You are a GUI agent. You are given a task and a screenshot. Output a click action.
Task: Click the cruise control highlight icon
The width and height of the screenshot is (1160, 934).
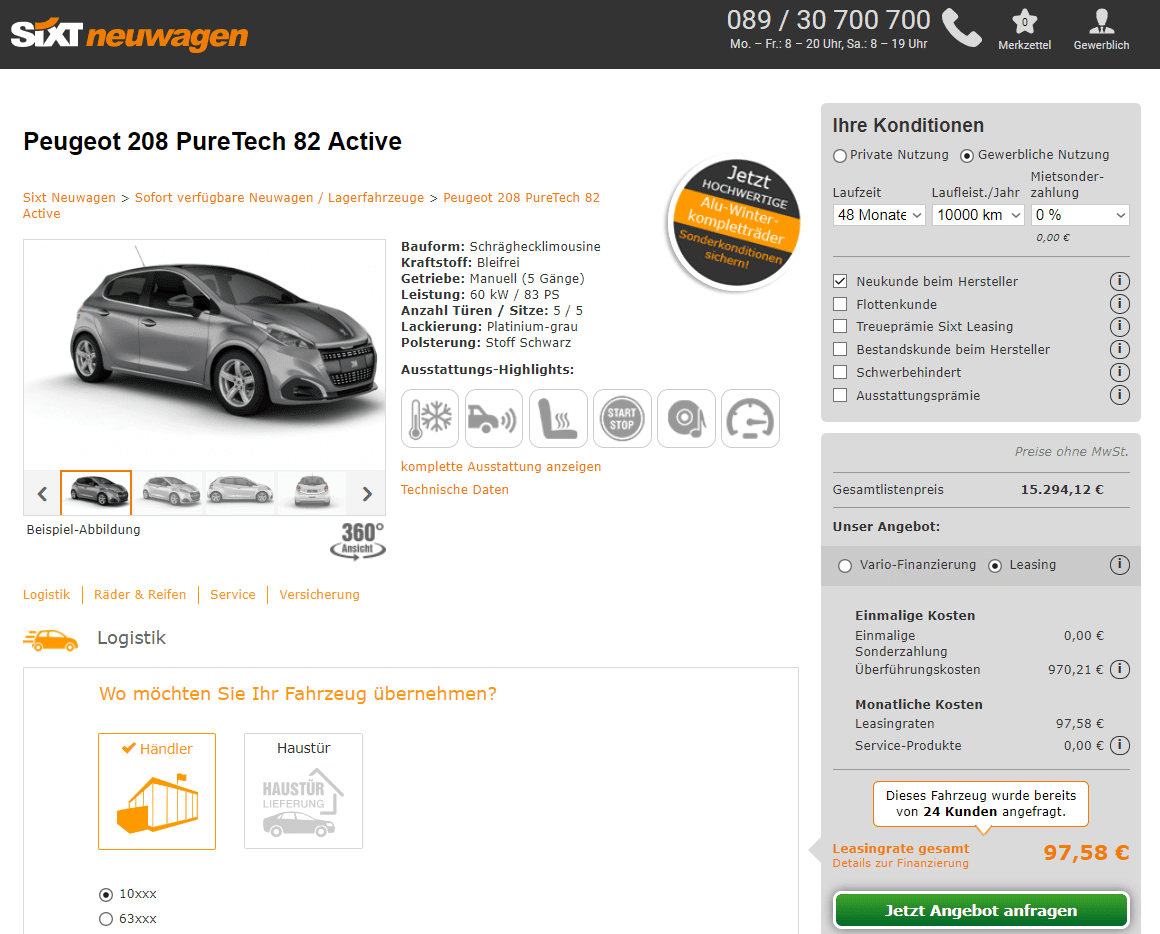pos(750,419)
